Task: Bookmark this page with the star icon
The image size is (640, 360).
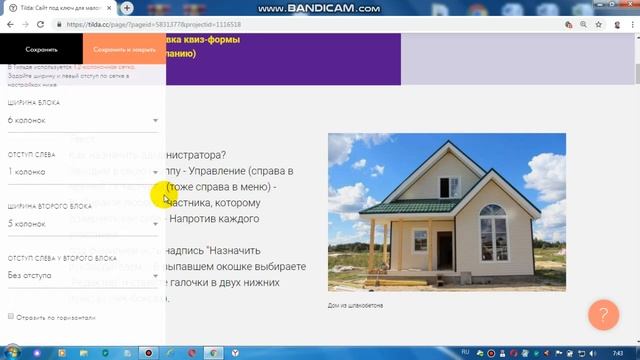Action: click(599, 24)
